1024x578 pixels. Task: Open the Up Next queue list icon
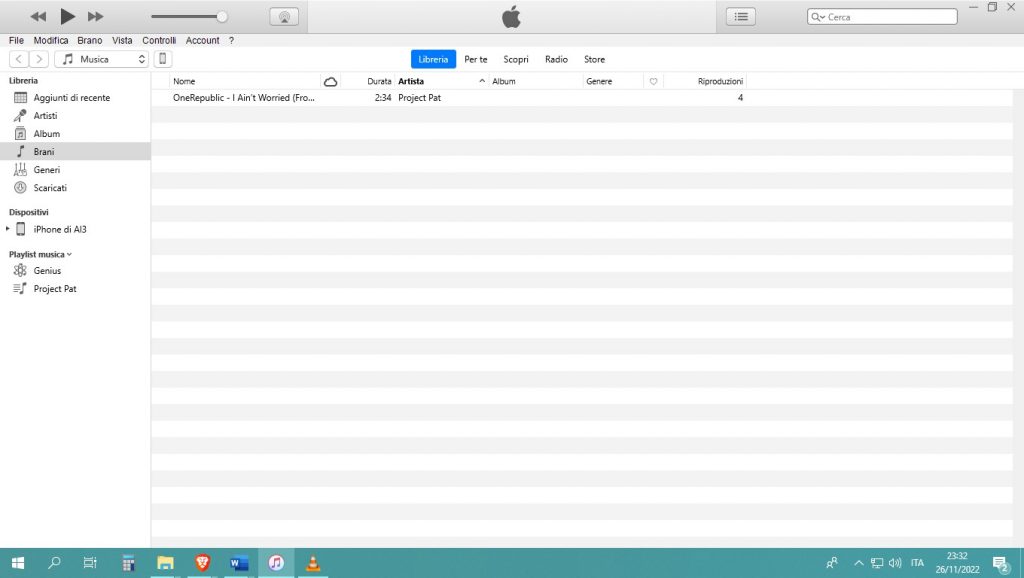click(739, 16)
